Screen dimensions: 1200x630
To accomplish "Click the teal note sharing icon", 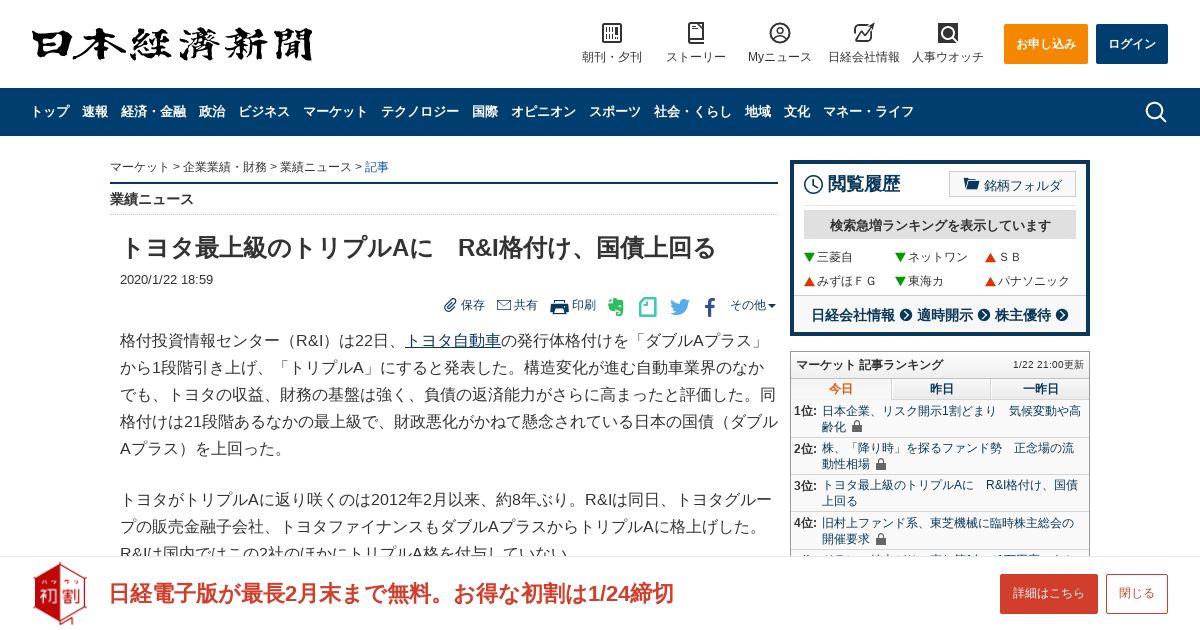I will [648, 307].
